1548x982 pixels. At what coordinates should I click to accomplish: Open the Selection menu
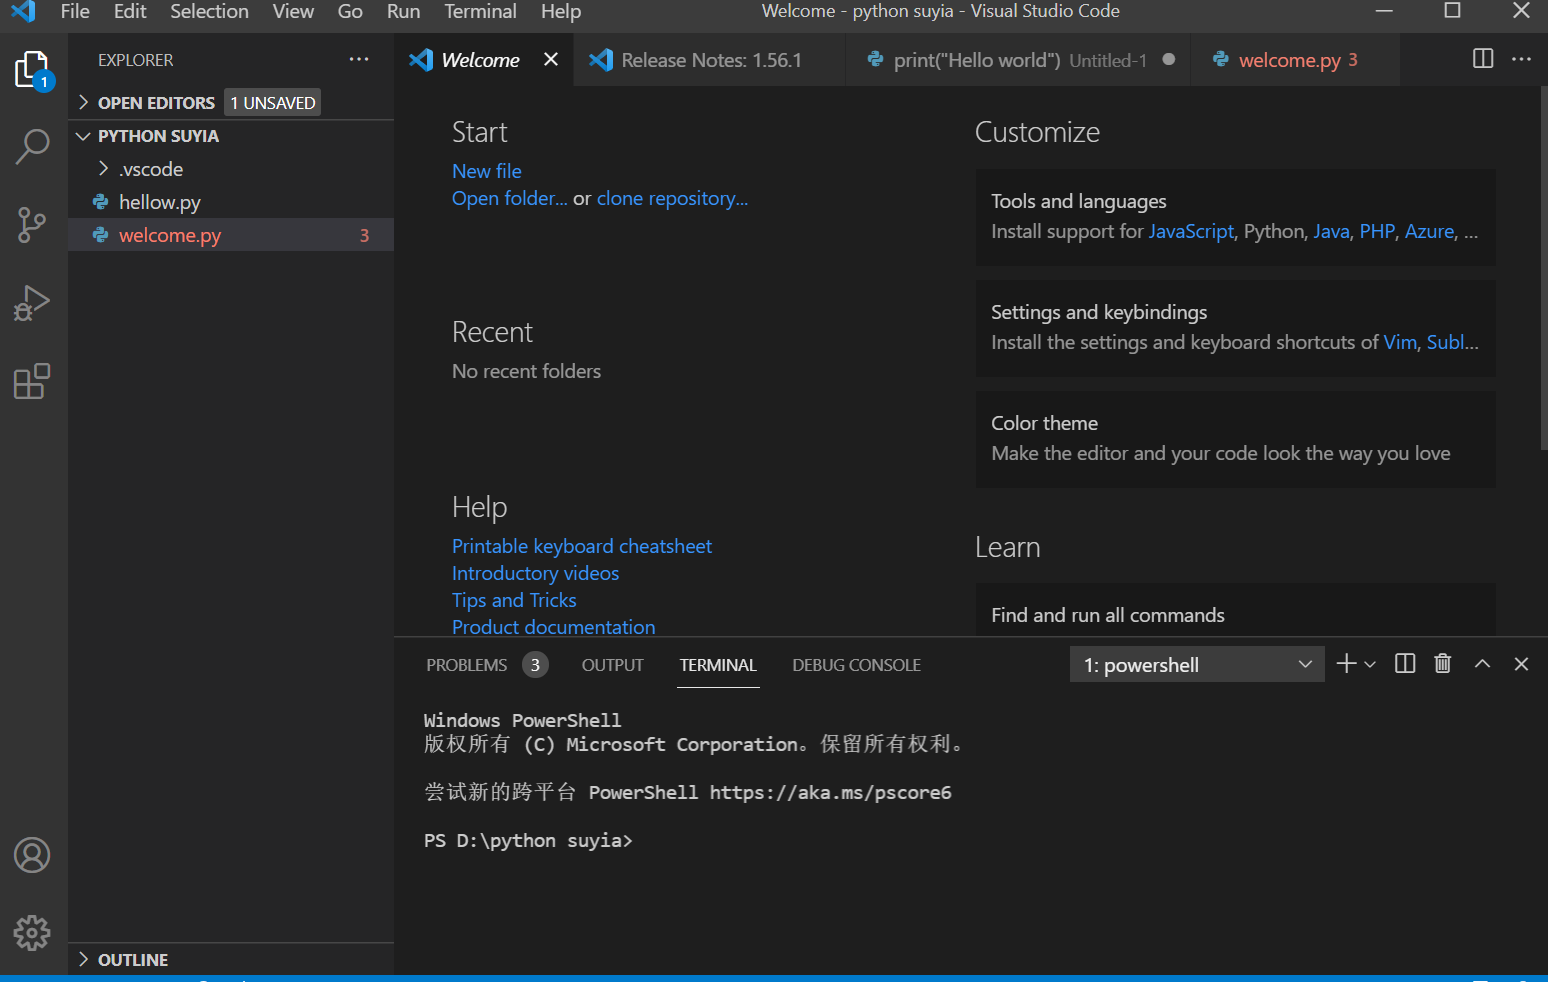[x=209, y=11]
